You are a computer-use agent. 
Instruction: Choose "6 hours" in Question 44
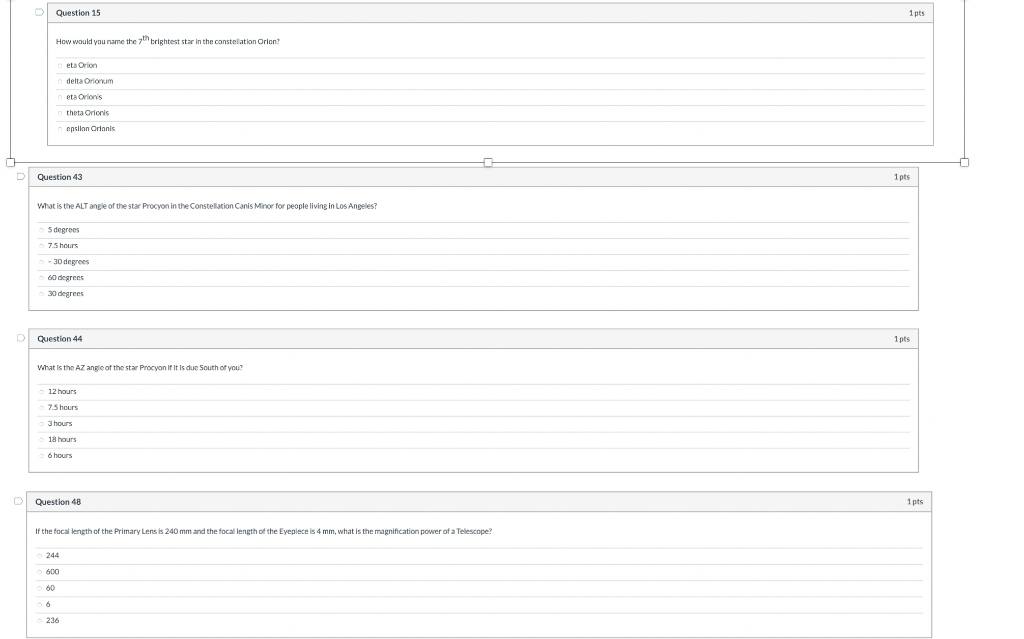(x=42, y=456)
